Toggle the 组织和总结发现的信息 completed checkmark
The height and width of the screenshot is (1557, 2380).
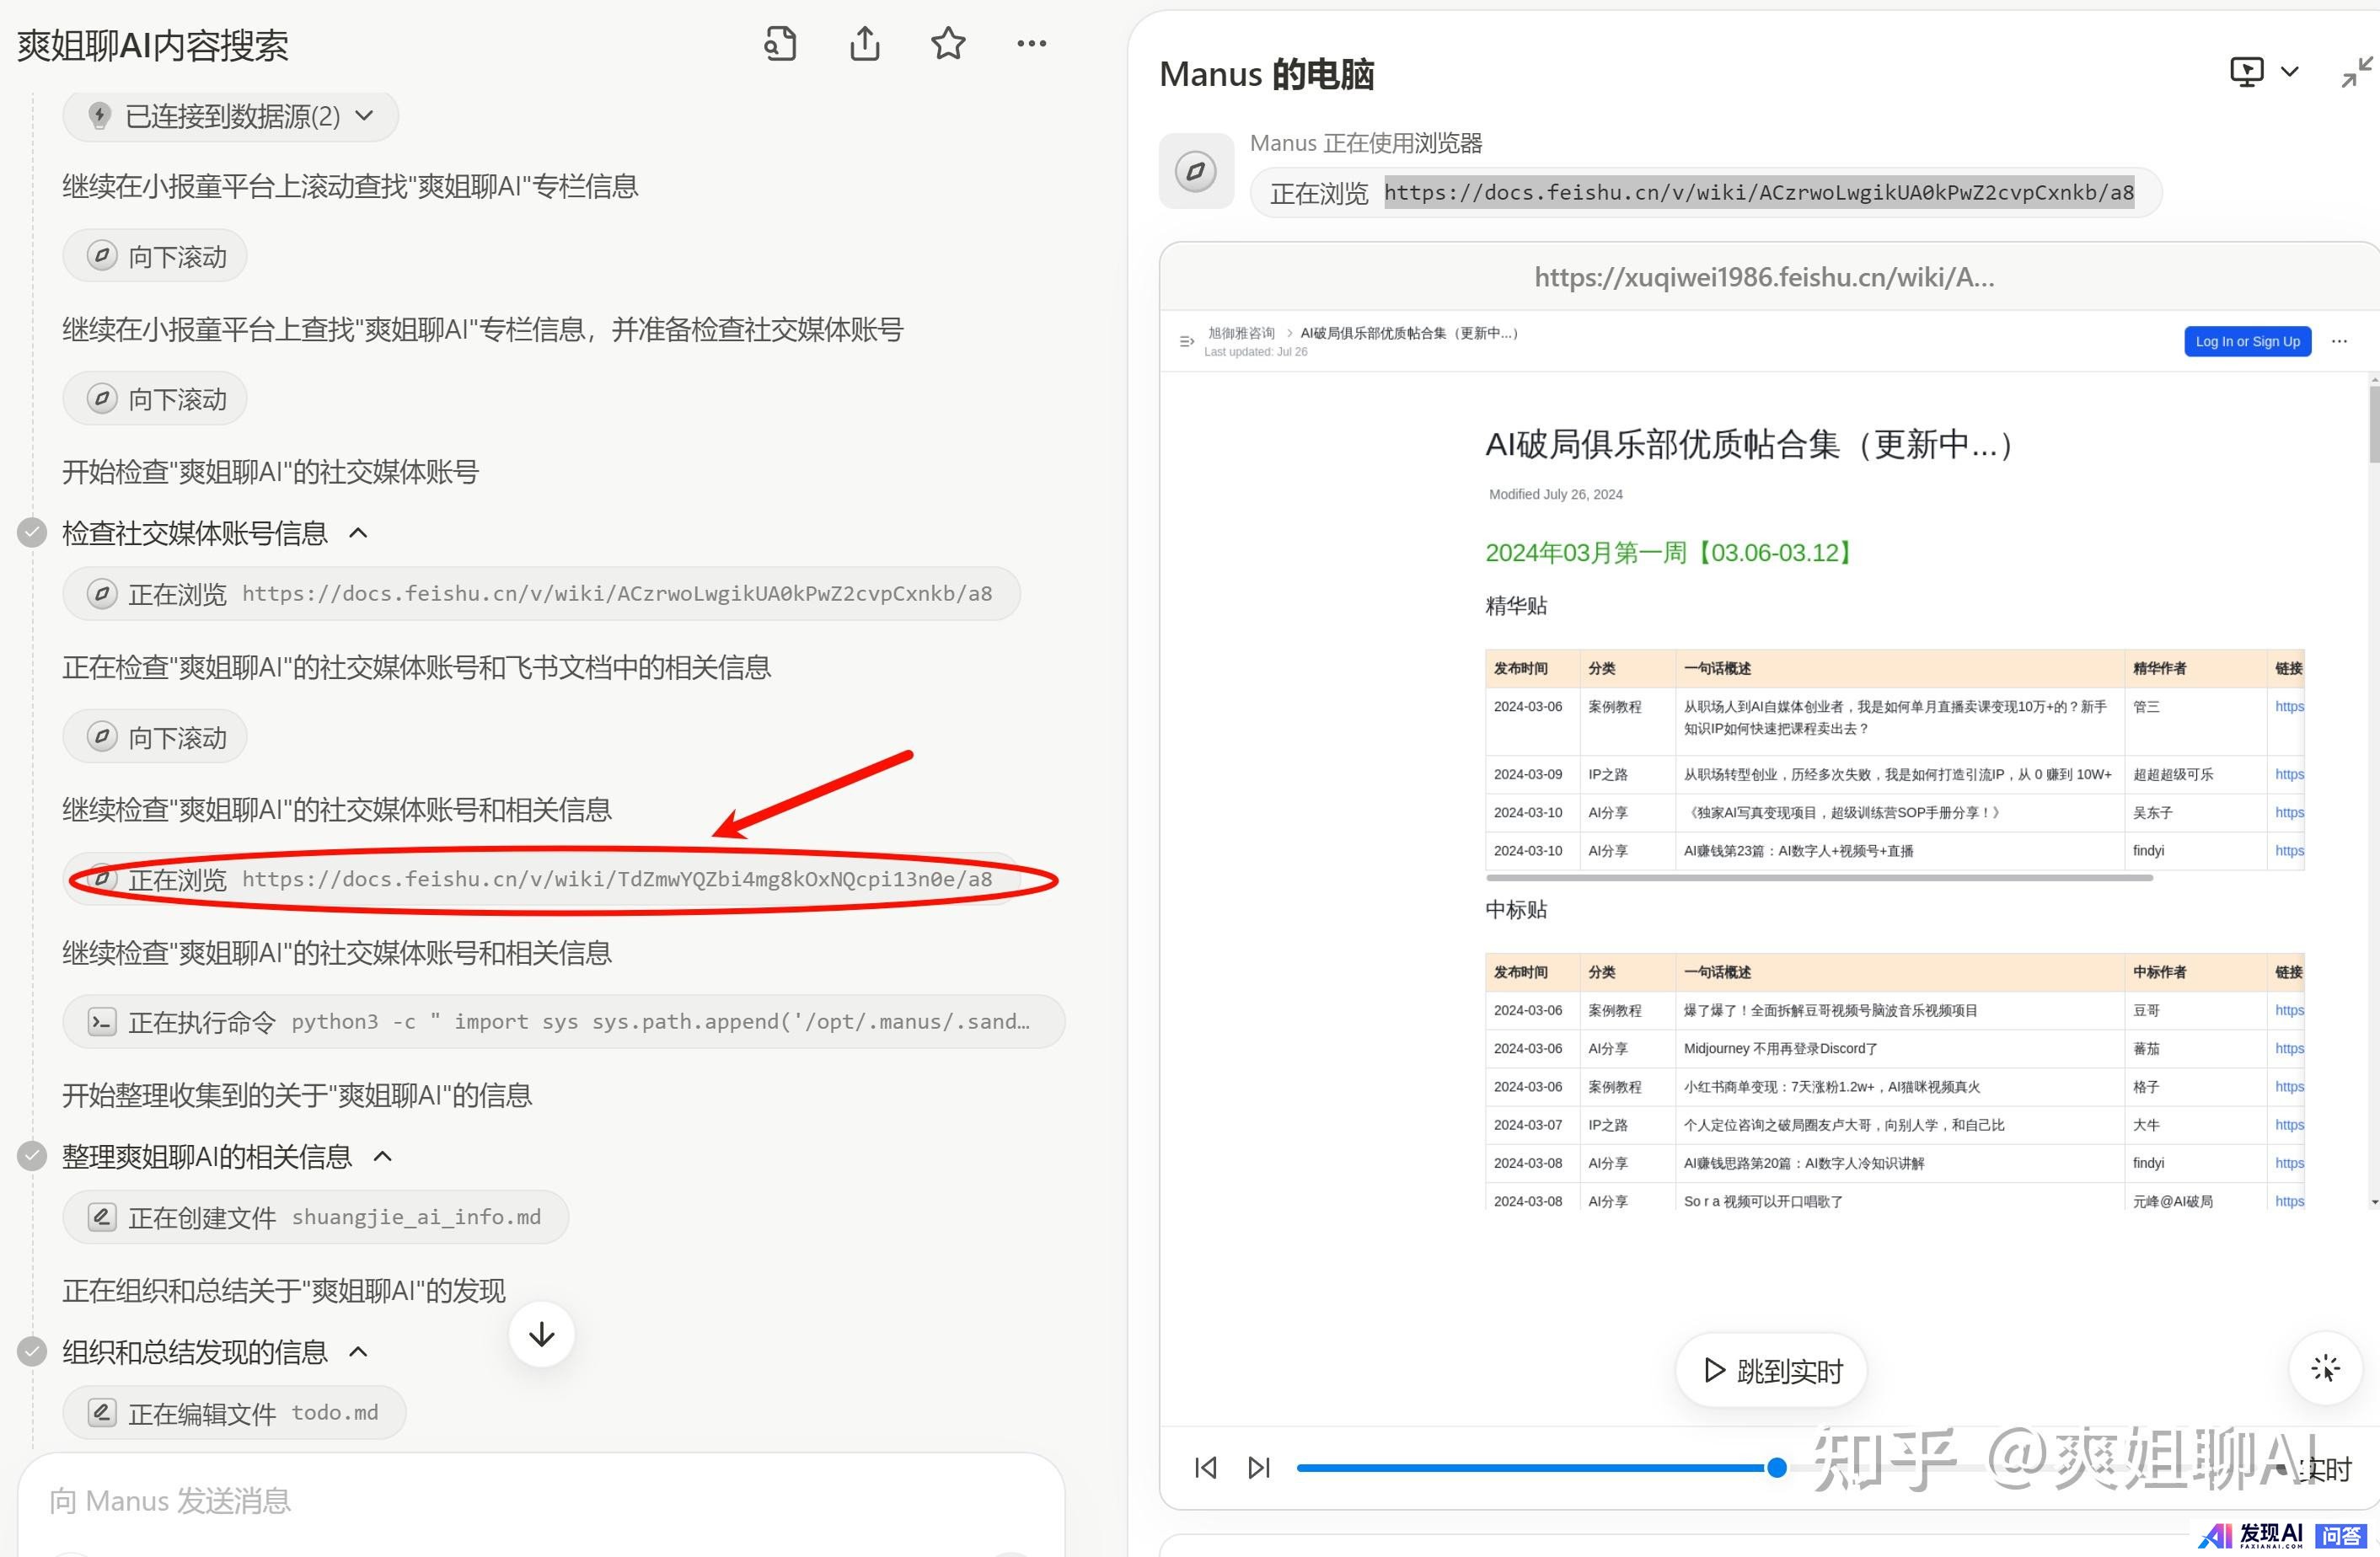[32, 1352]
